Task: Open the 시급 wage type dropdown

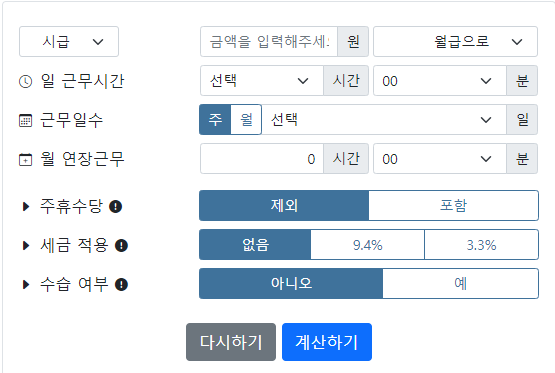Action: pyautogui.click(x=69, y=41)
